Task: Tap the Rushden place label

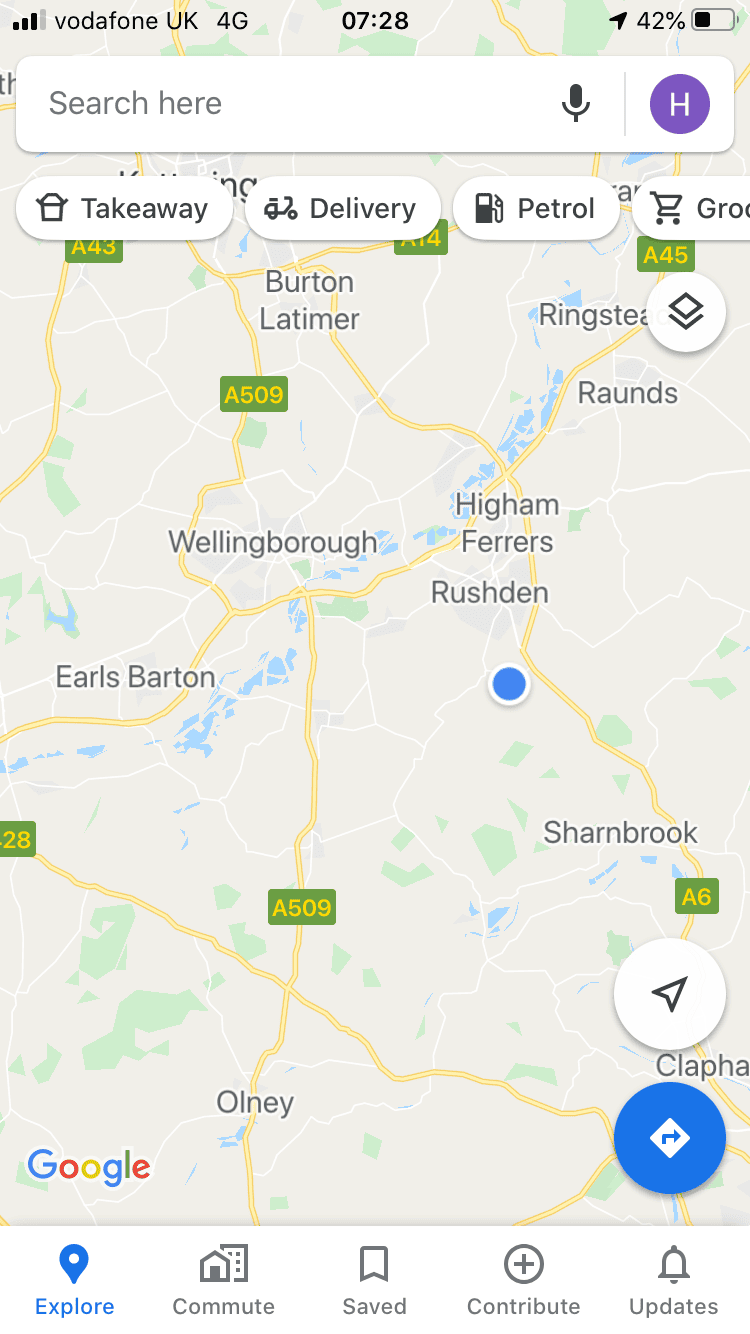Action: point(490,592)
